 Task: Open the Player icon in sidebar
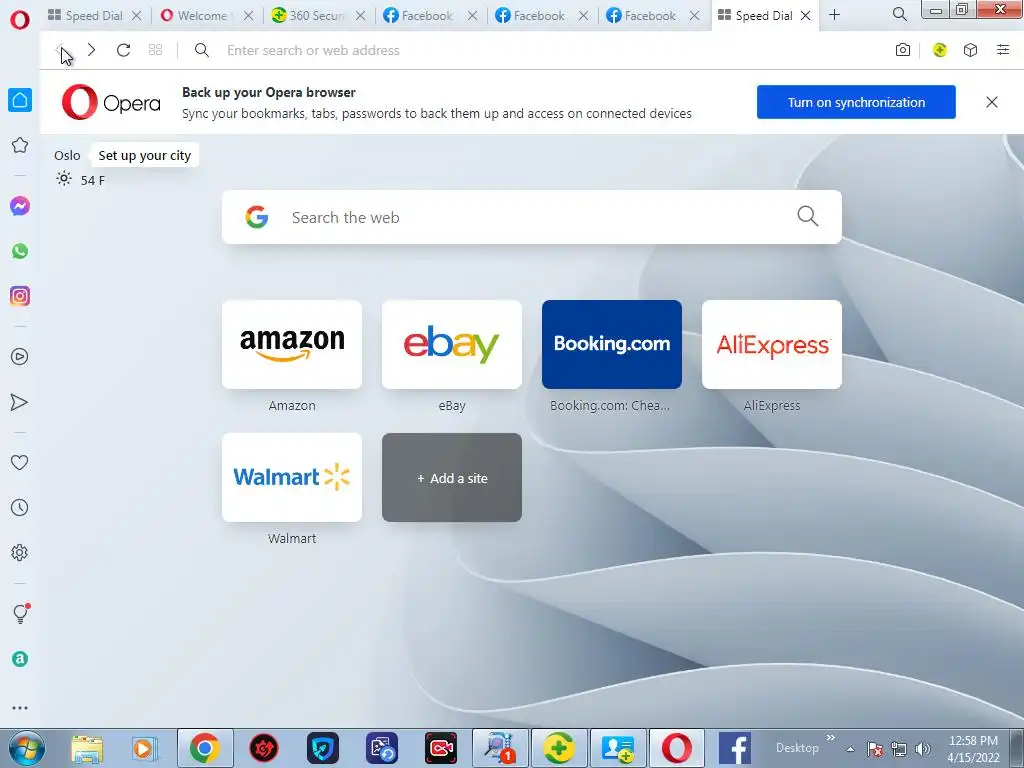coord(20,357)
